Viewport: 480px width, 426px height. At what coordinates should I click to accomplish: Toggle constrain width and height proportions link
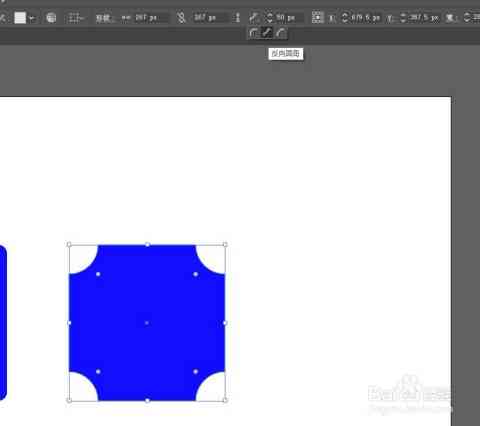point(181,17)
